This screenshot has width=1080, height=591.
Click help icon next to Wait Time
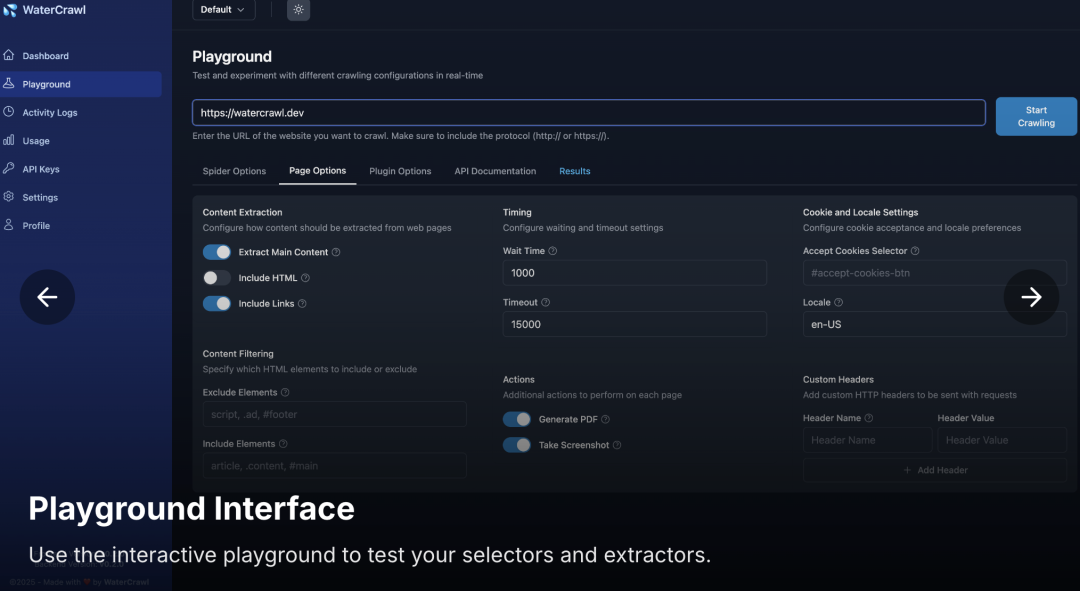pyautogui.click(x=552, y=251)
